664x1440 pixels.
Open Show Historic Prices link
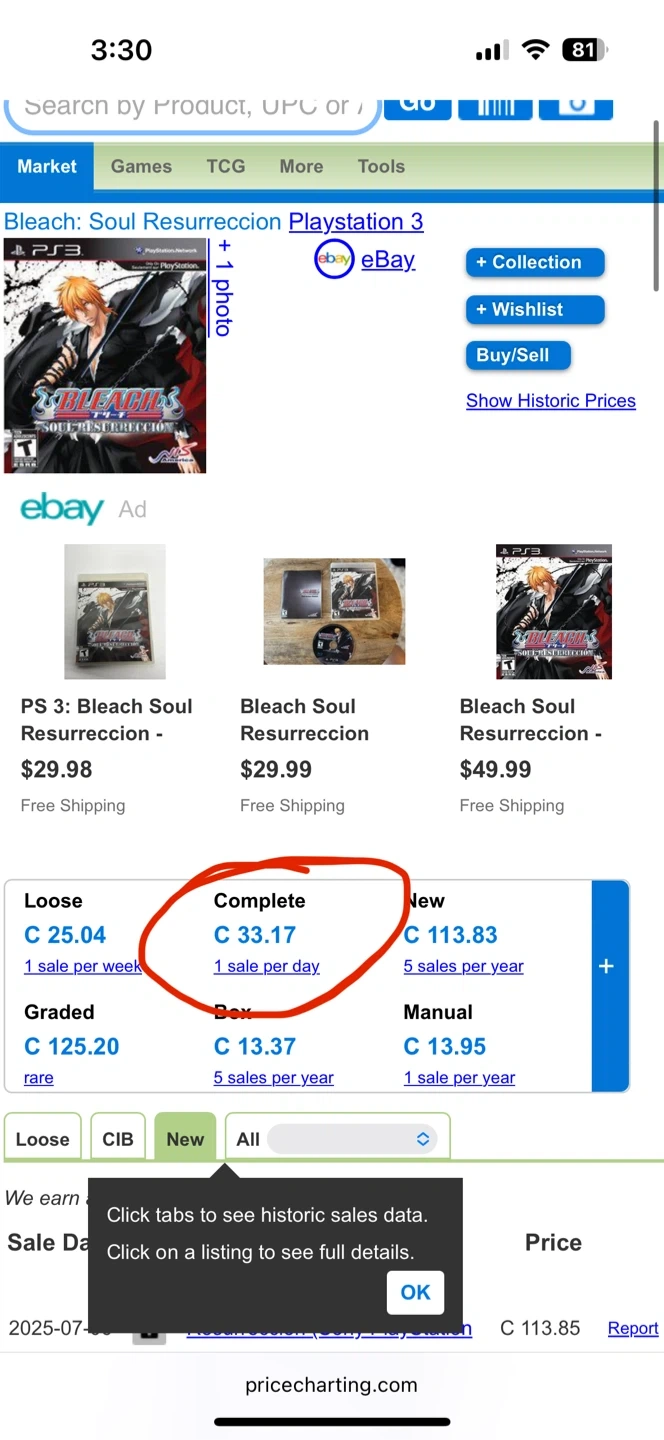(550, 401)
